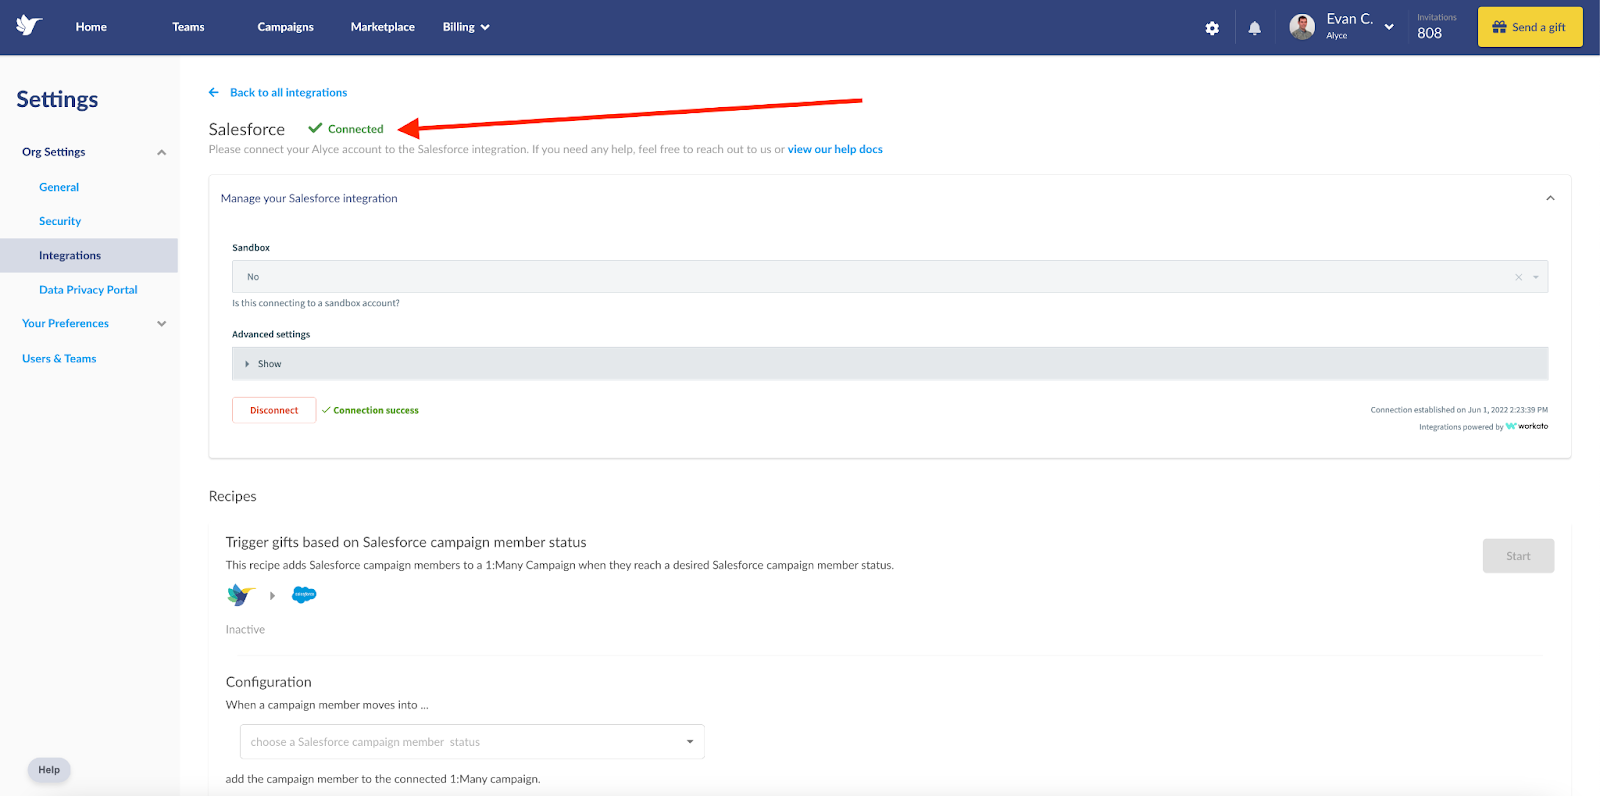
Task: Click the back arrow icon
Action: pyautogui.click(x=213, y=92)
